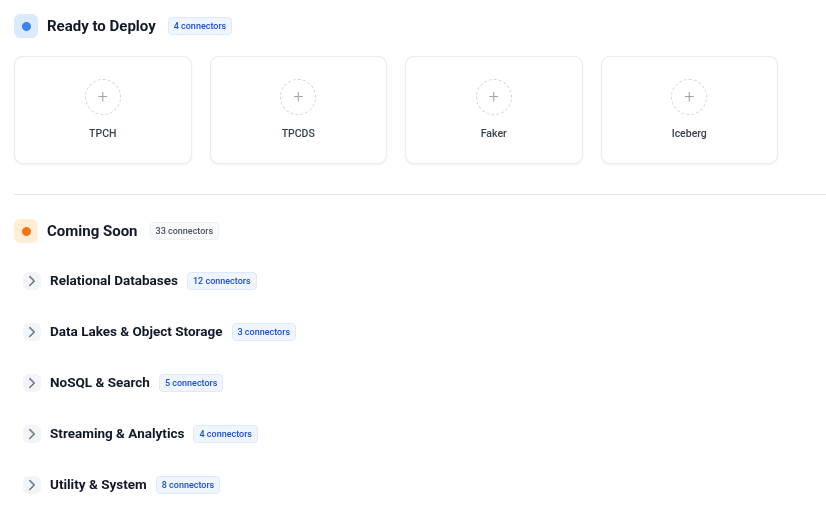The width and height of the screenshot is (826, 511).
Task: Click the plus icon on Faker card
Action: click(x=493, y=98)
